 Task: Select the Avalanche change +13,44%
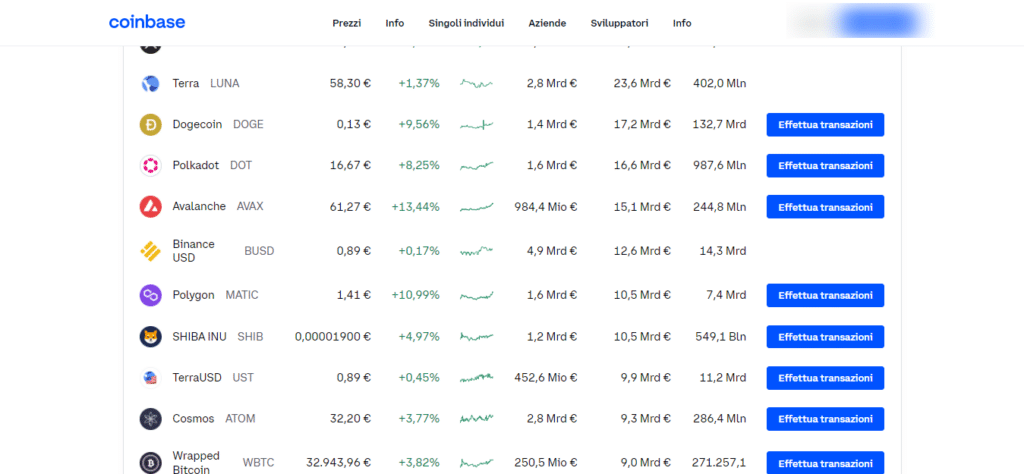(416, 207)
